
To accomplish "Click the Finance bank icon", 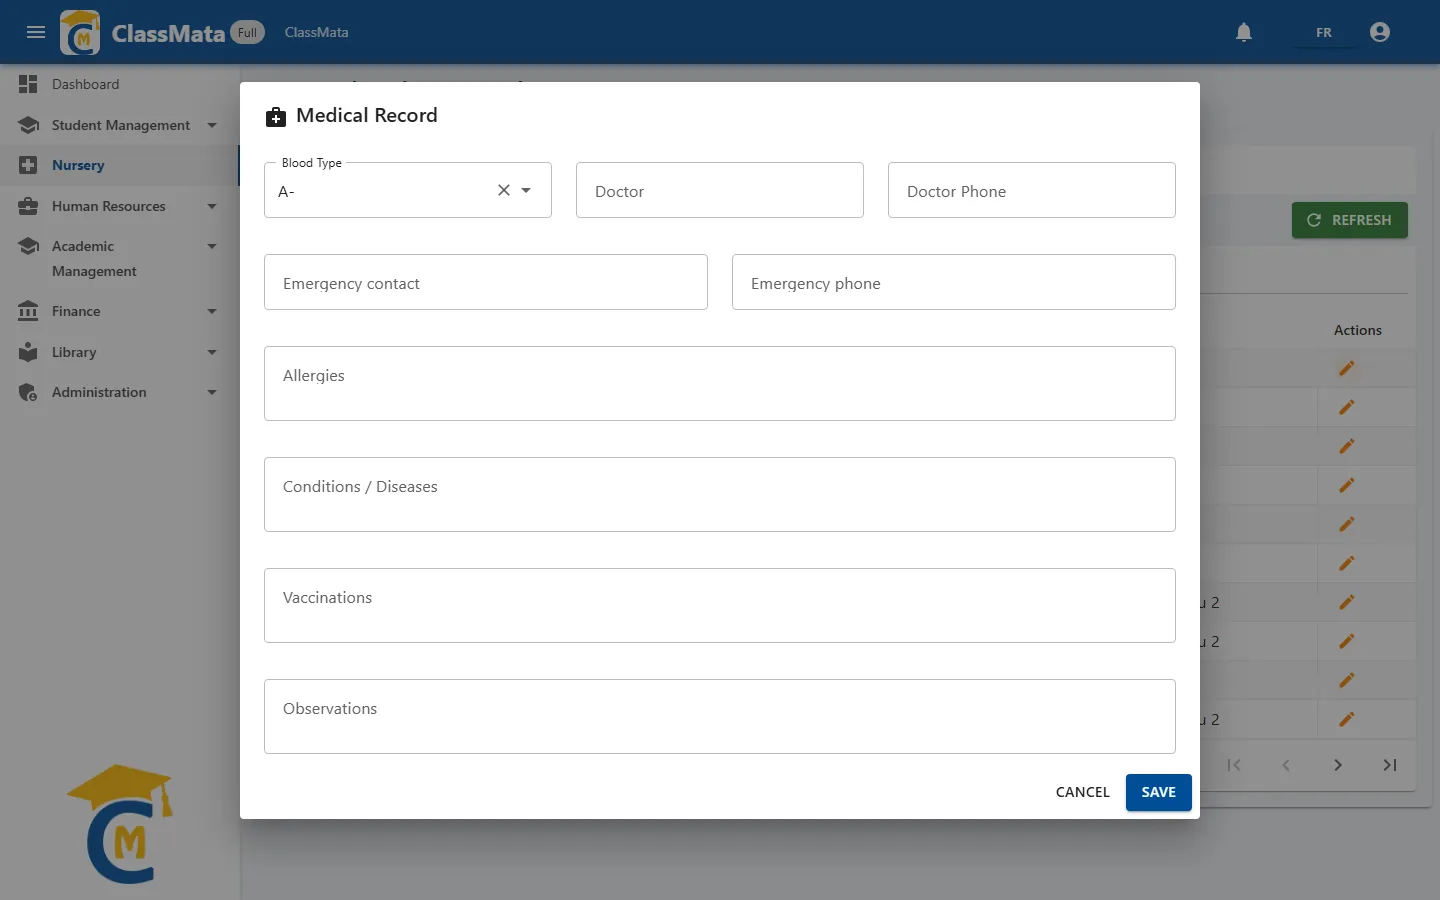I will [x=28, y=311].
